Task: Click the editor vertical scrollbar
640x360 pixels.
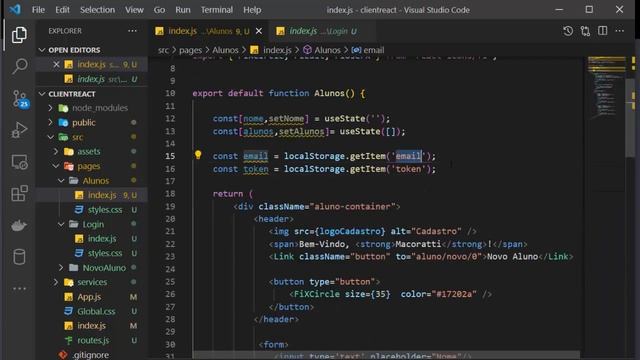Action: (631, 118)
